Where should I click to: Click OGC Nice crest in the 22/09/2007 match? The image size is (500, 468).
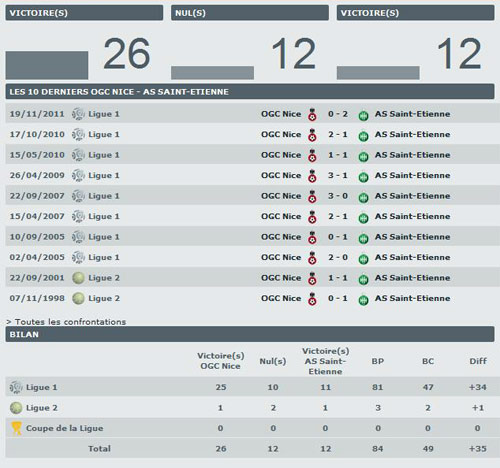point(312,196)
